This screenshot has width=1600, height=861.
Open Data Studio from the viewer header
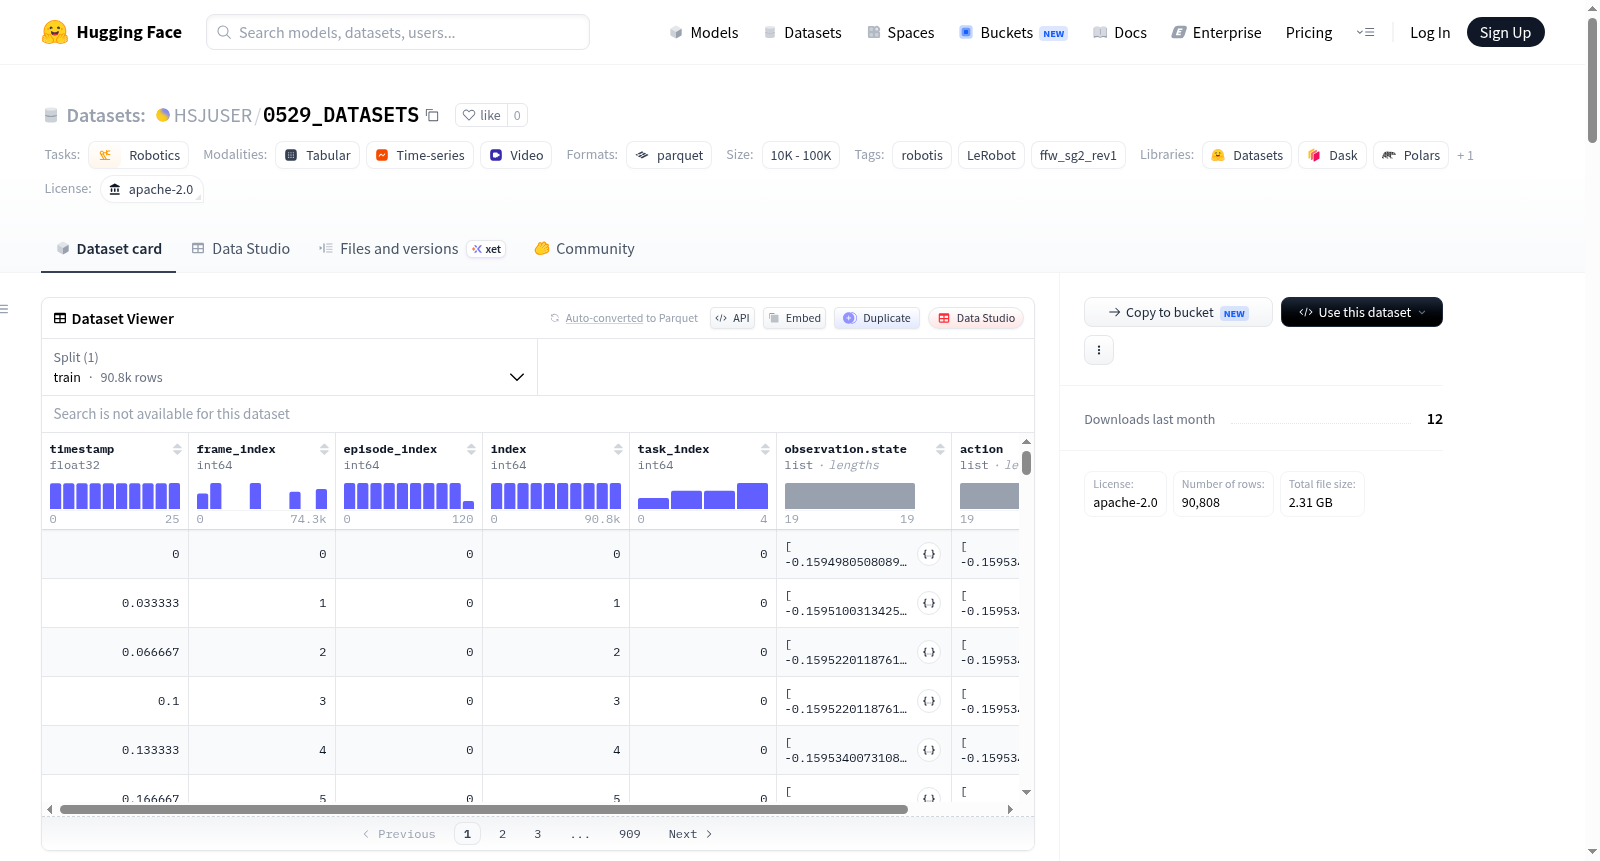point(976,318)
